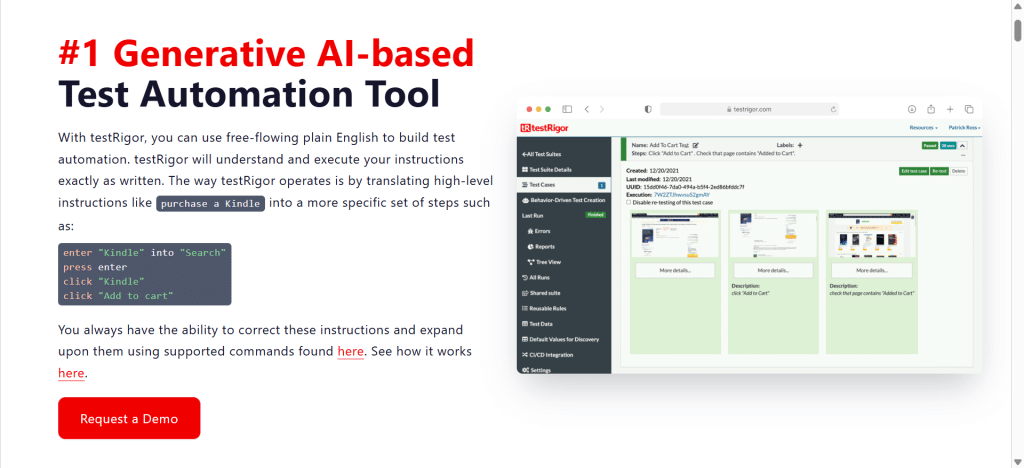This screenshot has width=1024, height=468.
Task: Click More details above 'click Add to Cart' description
Action: click(773, 270)
